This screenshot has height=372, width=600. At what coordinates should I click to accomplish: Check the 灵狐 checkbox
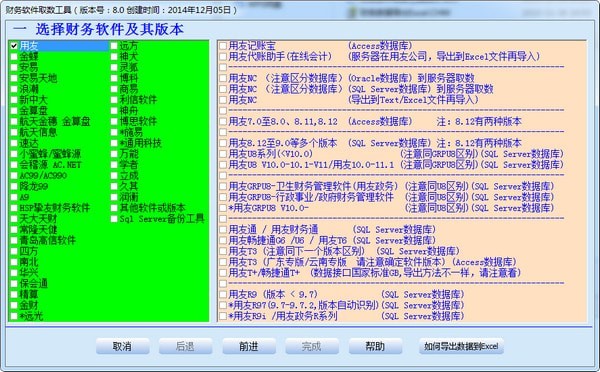114,67
